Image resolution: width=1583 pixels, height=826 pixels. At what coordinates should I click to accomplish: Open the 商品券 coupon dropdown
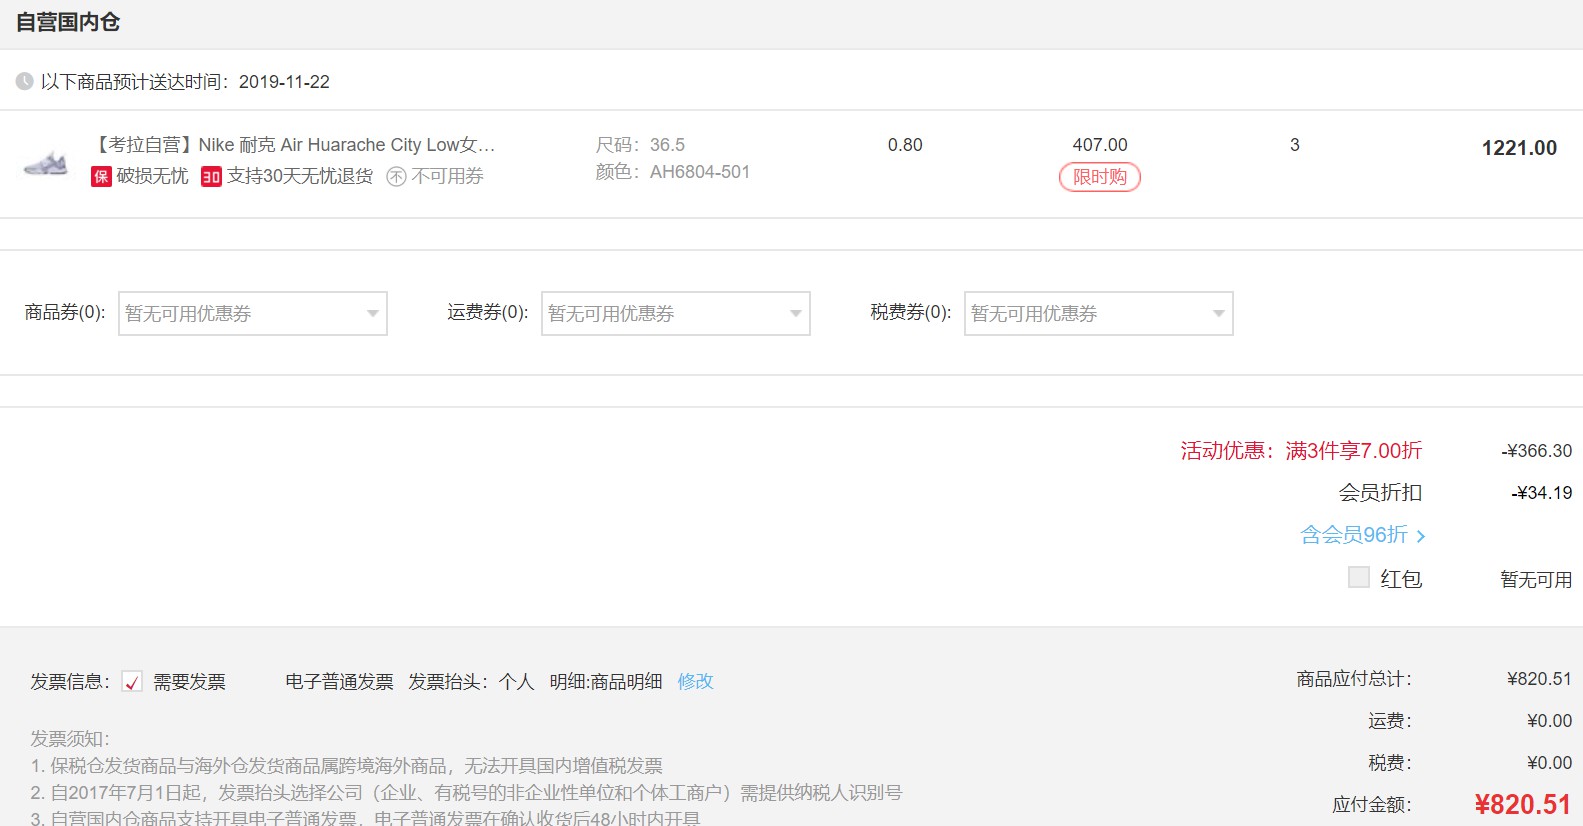click(253, 313)
